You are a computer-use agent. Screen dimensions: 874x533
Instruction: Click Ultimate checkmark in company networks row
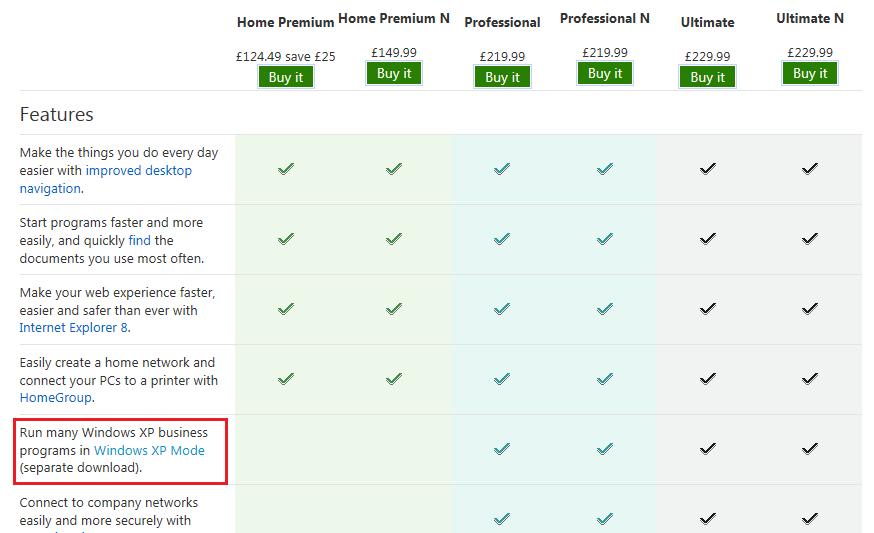(x=708, y=518)
